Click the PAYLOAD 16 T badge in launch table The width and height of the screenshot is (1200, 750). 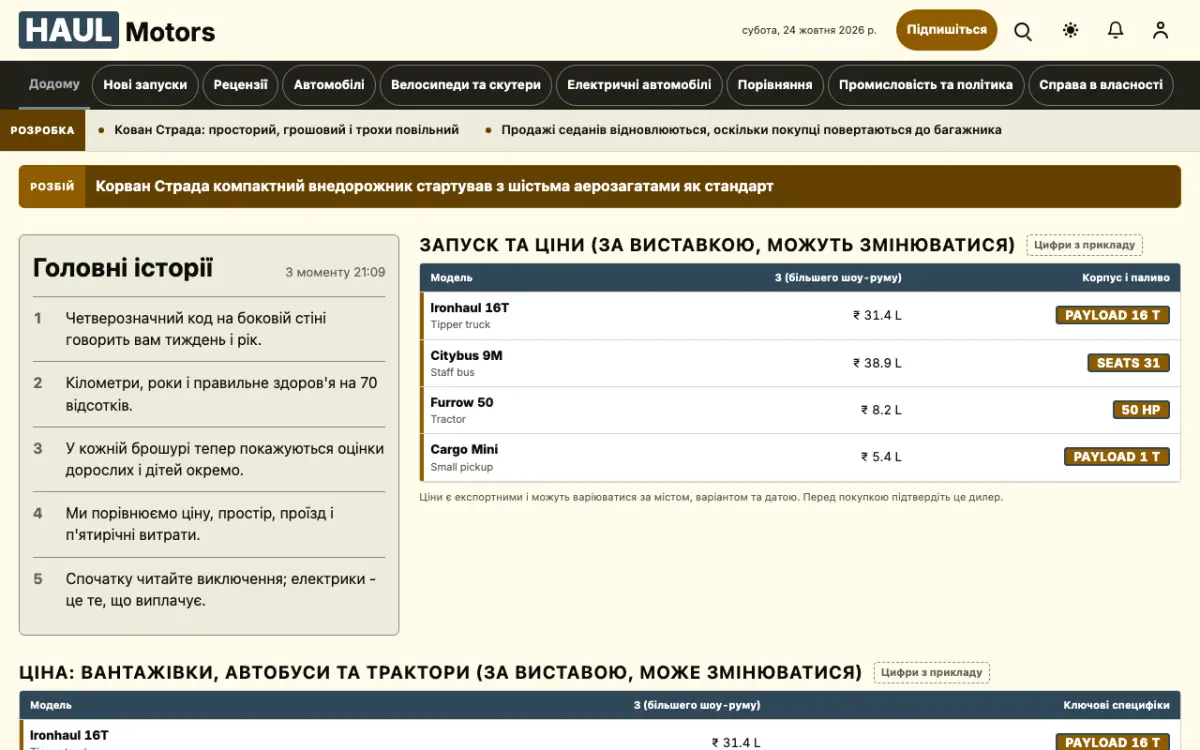point(1112,315)
